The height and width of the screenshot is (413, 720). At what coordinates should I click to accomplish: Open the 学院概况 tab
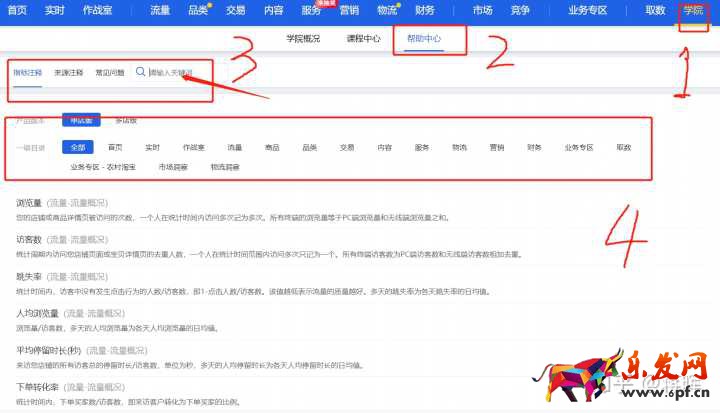coord(303,39)
